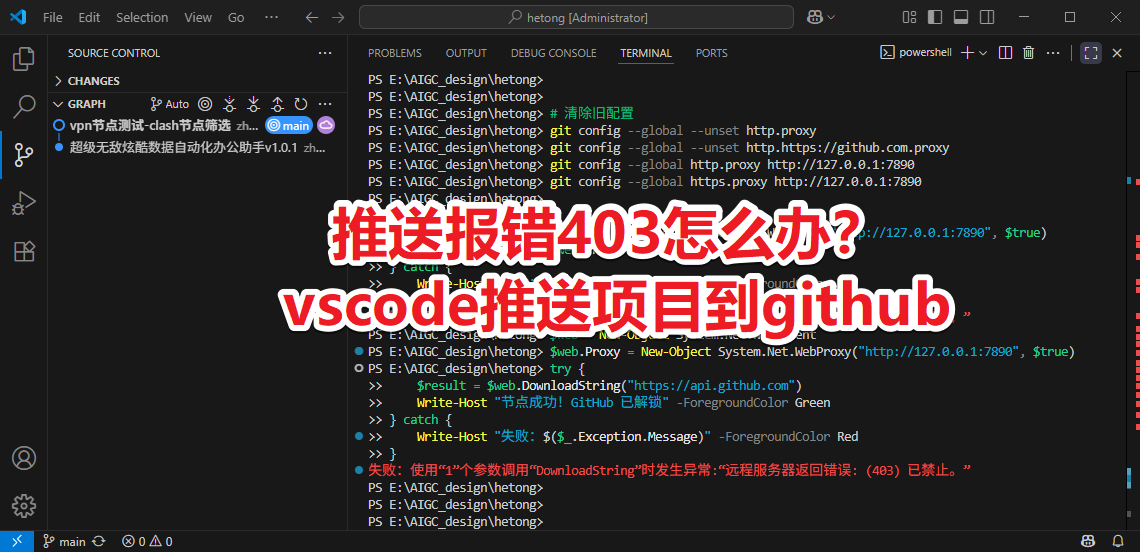Open the Run and Debug view
1140x552 pixels.
[24, 203]
